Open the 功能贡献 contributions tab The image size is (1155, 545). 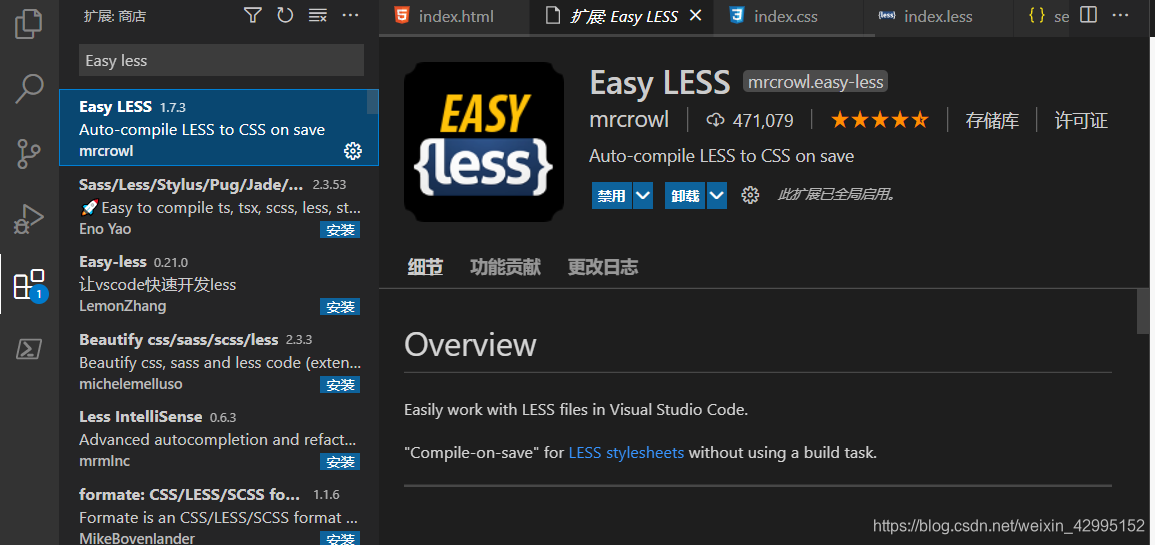pyautogui.click(x=505, y=267)
